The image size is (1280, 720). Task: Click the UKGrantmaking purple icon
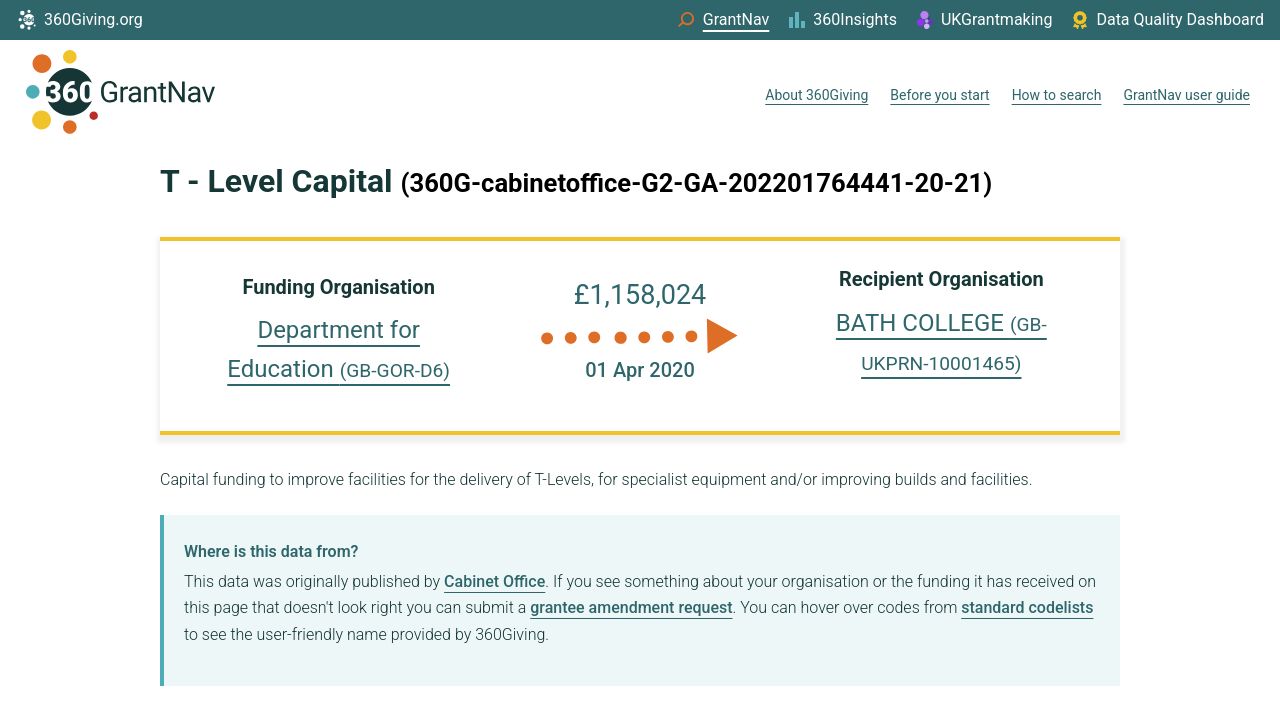click(x=924, y=19)
